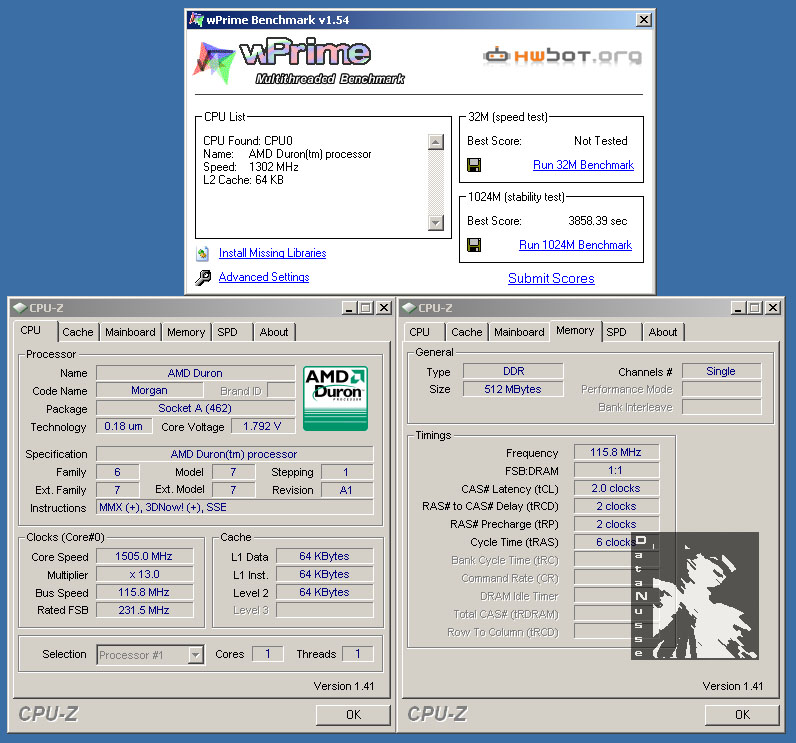Click the HWBOT.org logo
The height and width of the screenshot is (743, 796).
(x=562, y=56)
